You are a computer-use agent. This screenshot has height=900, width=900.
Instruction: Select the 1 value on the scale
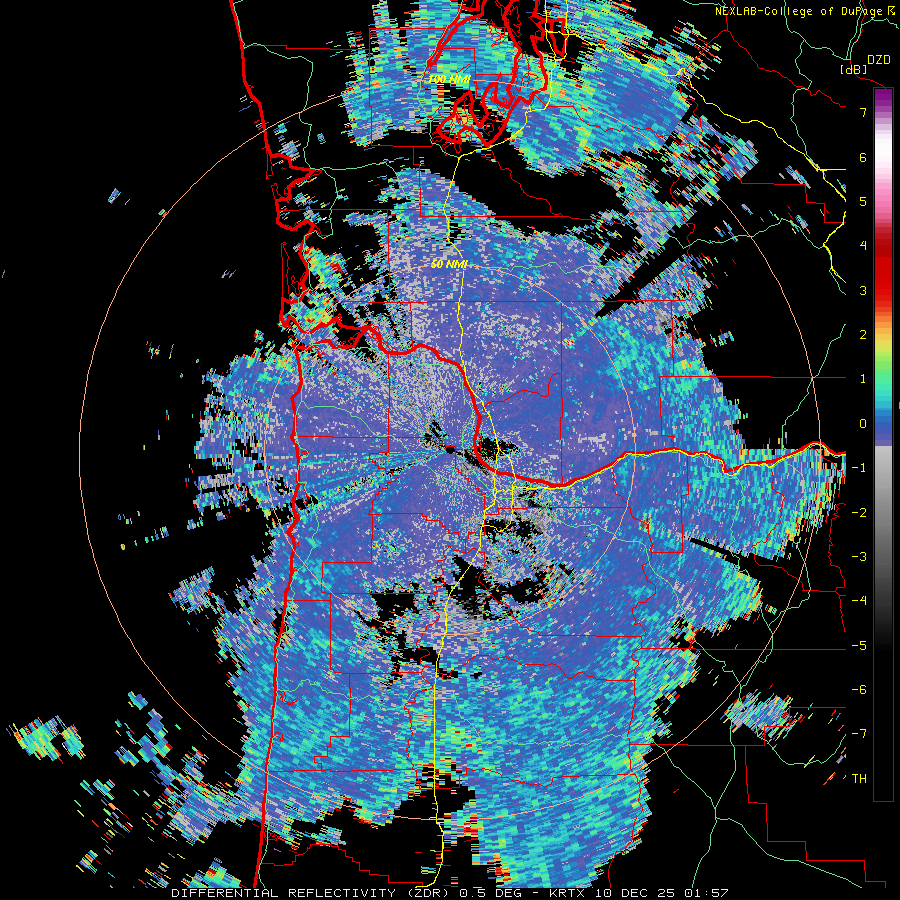pos(863,379)
